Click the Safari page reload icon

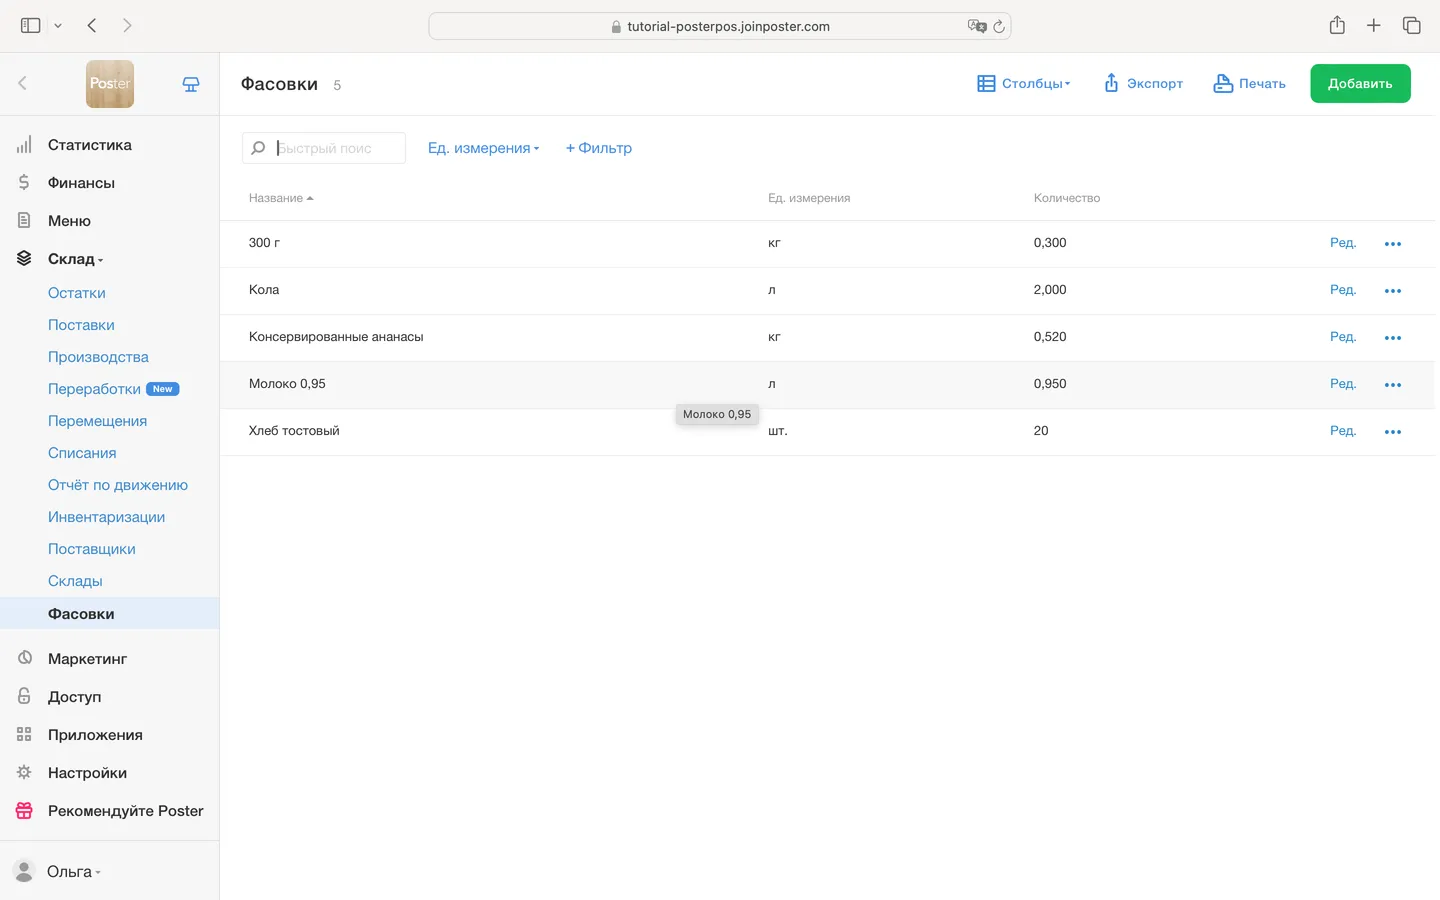click(998, 27)
